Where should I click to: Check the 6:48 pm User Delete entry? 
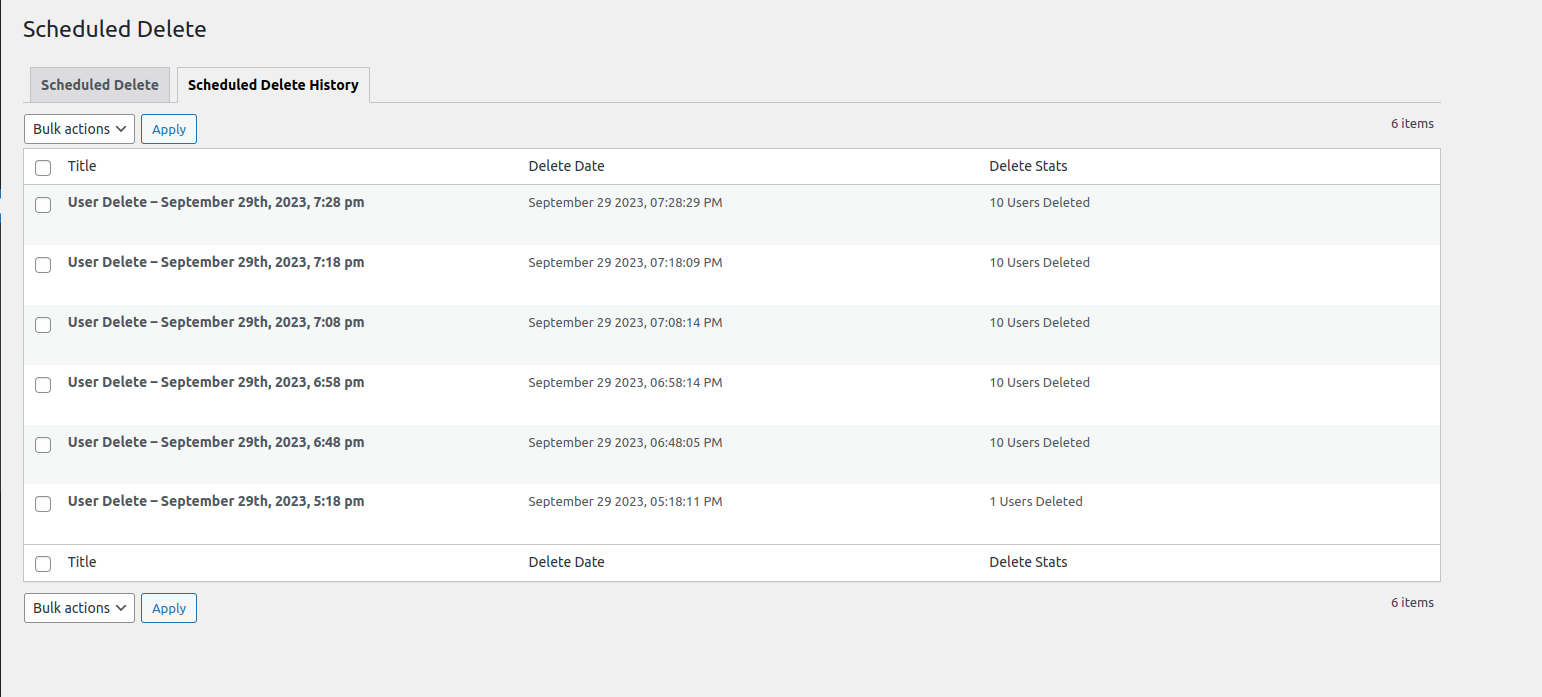43,444
